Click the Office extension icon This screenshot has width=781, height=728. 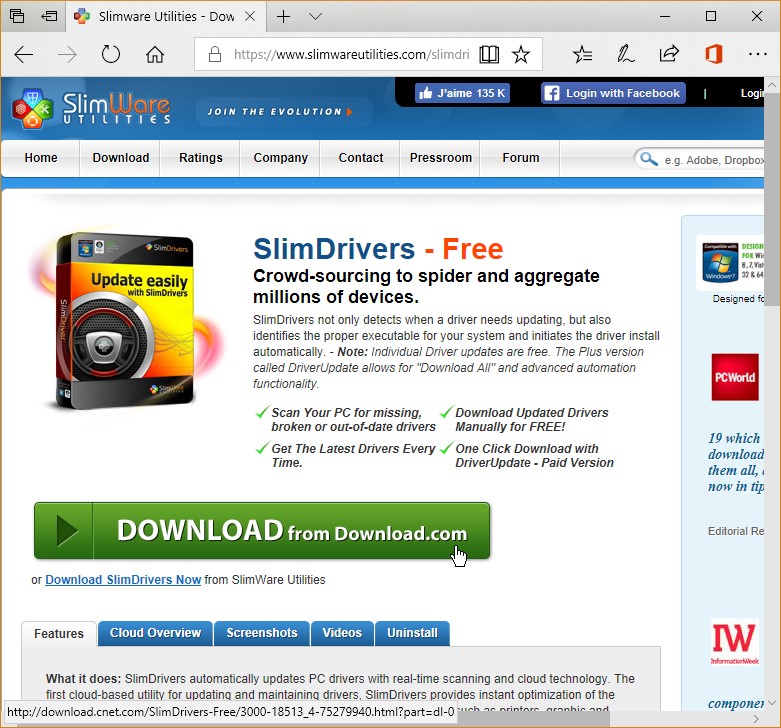pyautogui.click(x=713, y=55)
